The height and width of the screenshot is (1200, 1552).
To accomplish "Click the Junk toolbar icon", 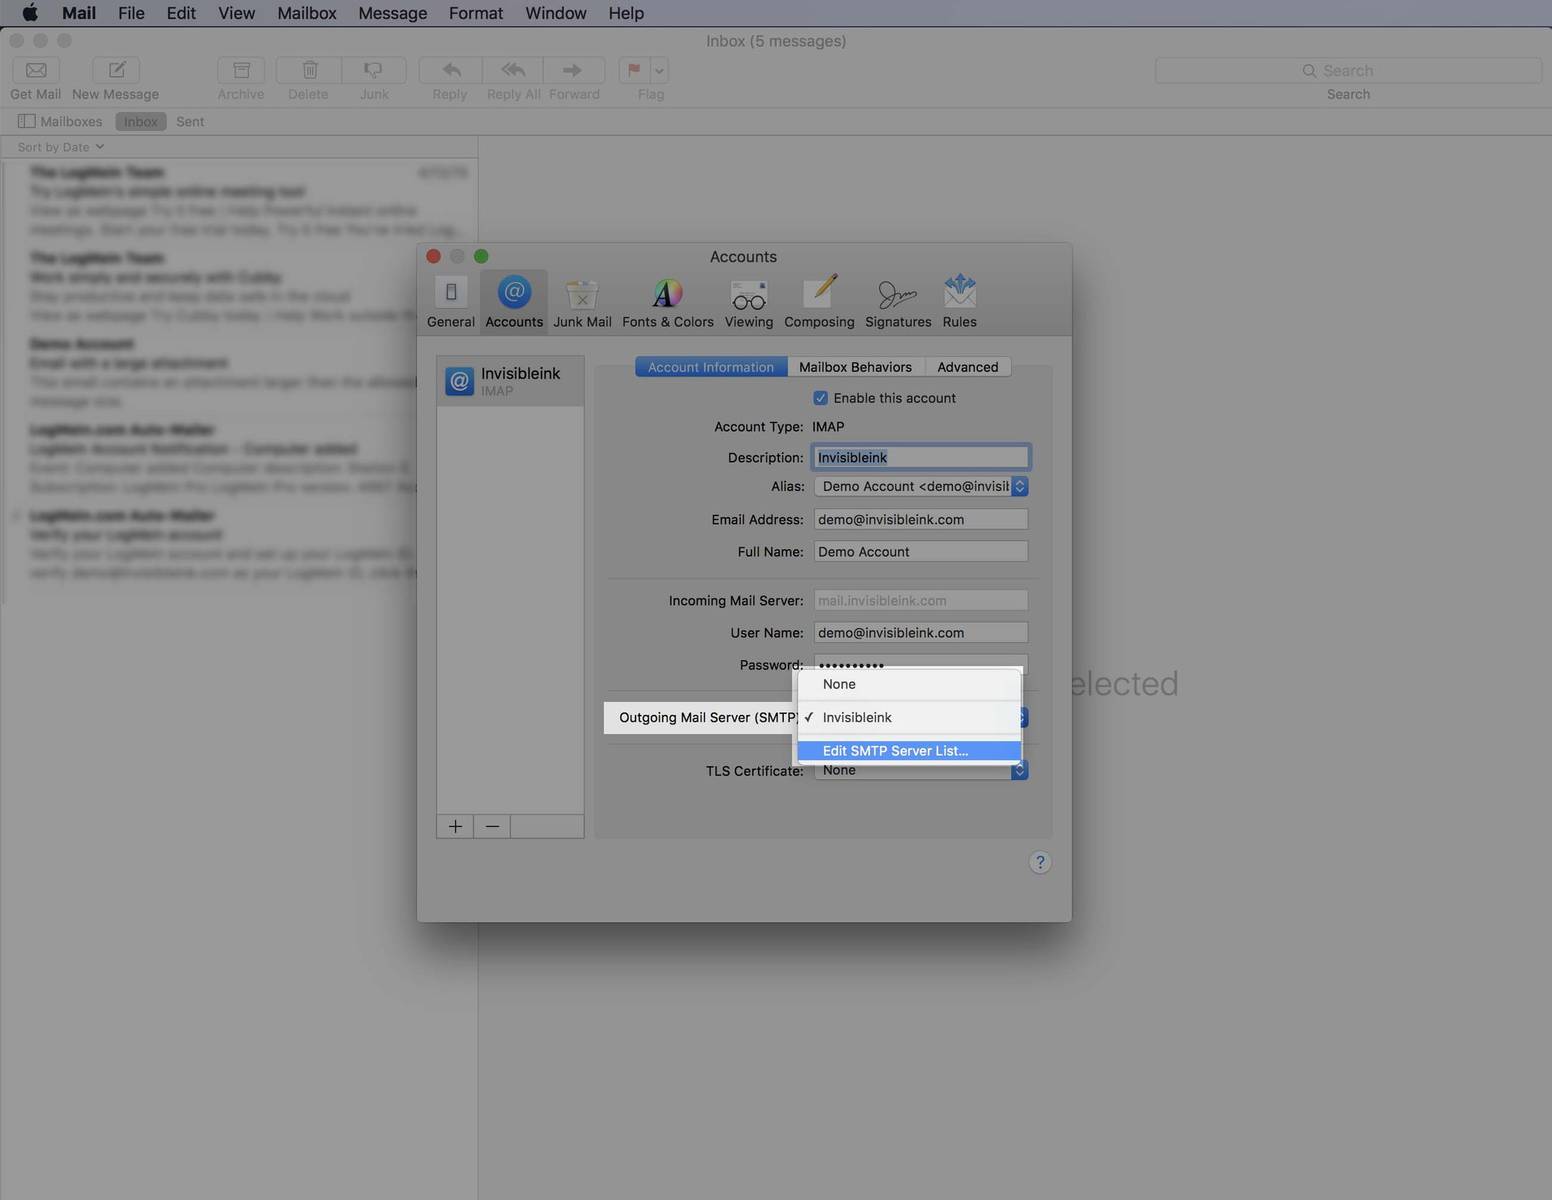I will point(374,70).
